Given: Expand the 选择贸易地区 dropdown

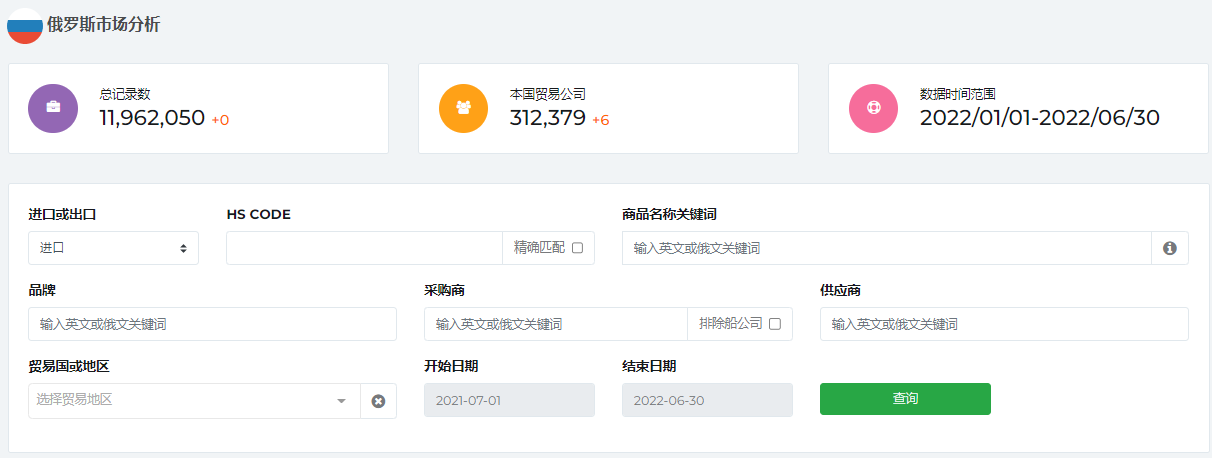Looking at the screenshot, I should pyautogui.click(x=194, y=401).
